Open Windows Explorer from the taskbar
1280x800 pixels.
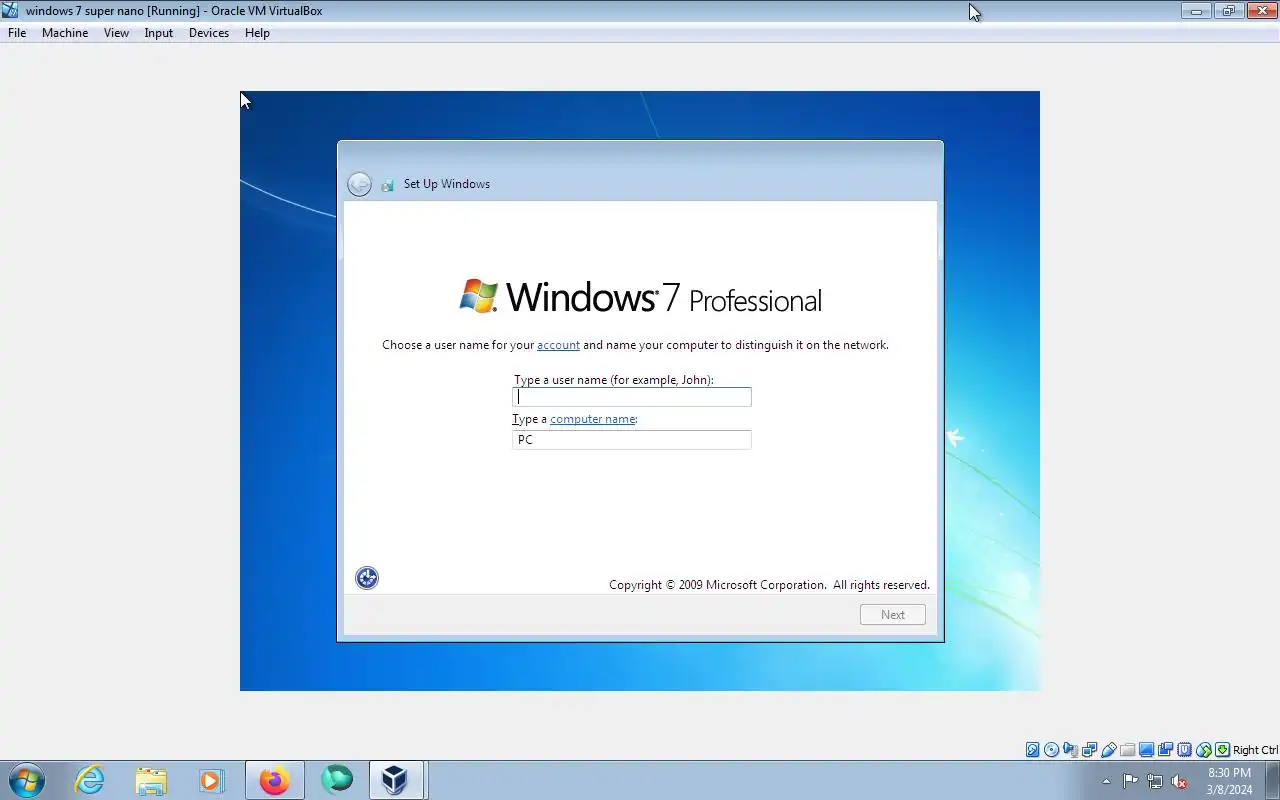(x=151, y=780)
